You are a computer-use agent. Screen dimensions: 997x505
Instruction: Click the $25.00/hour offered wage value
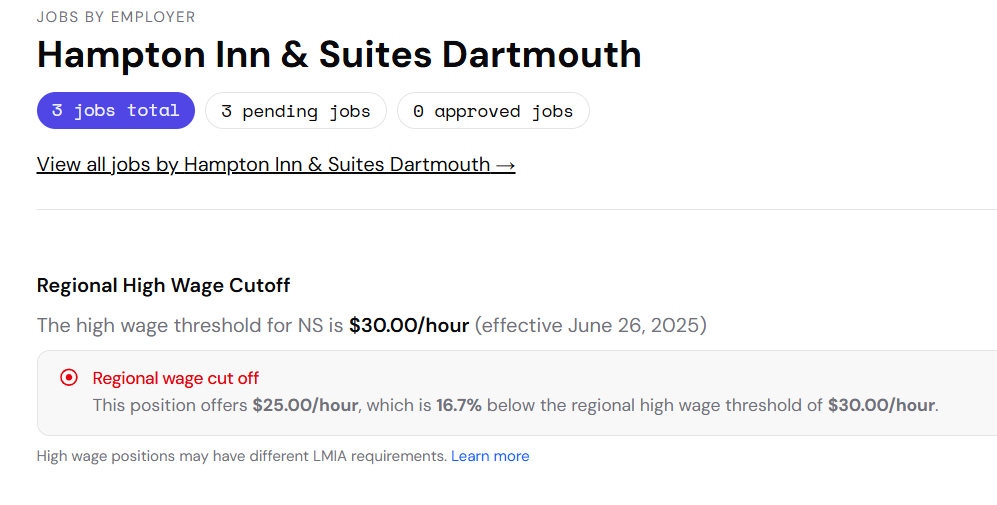click(305, 405)
